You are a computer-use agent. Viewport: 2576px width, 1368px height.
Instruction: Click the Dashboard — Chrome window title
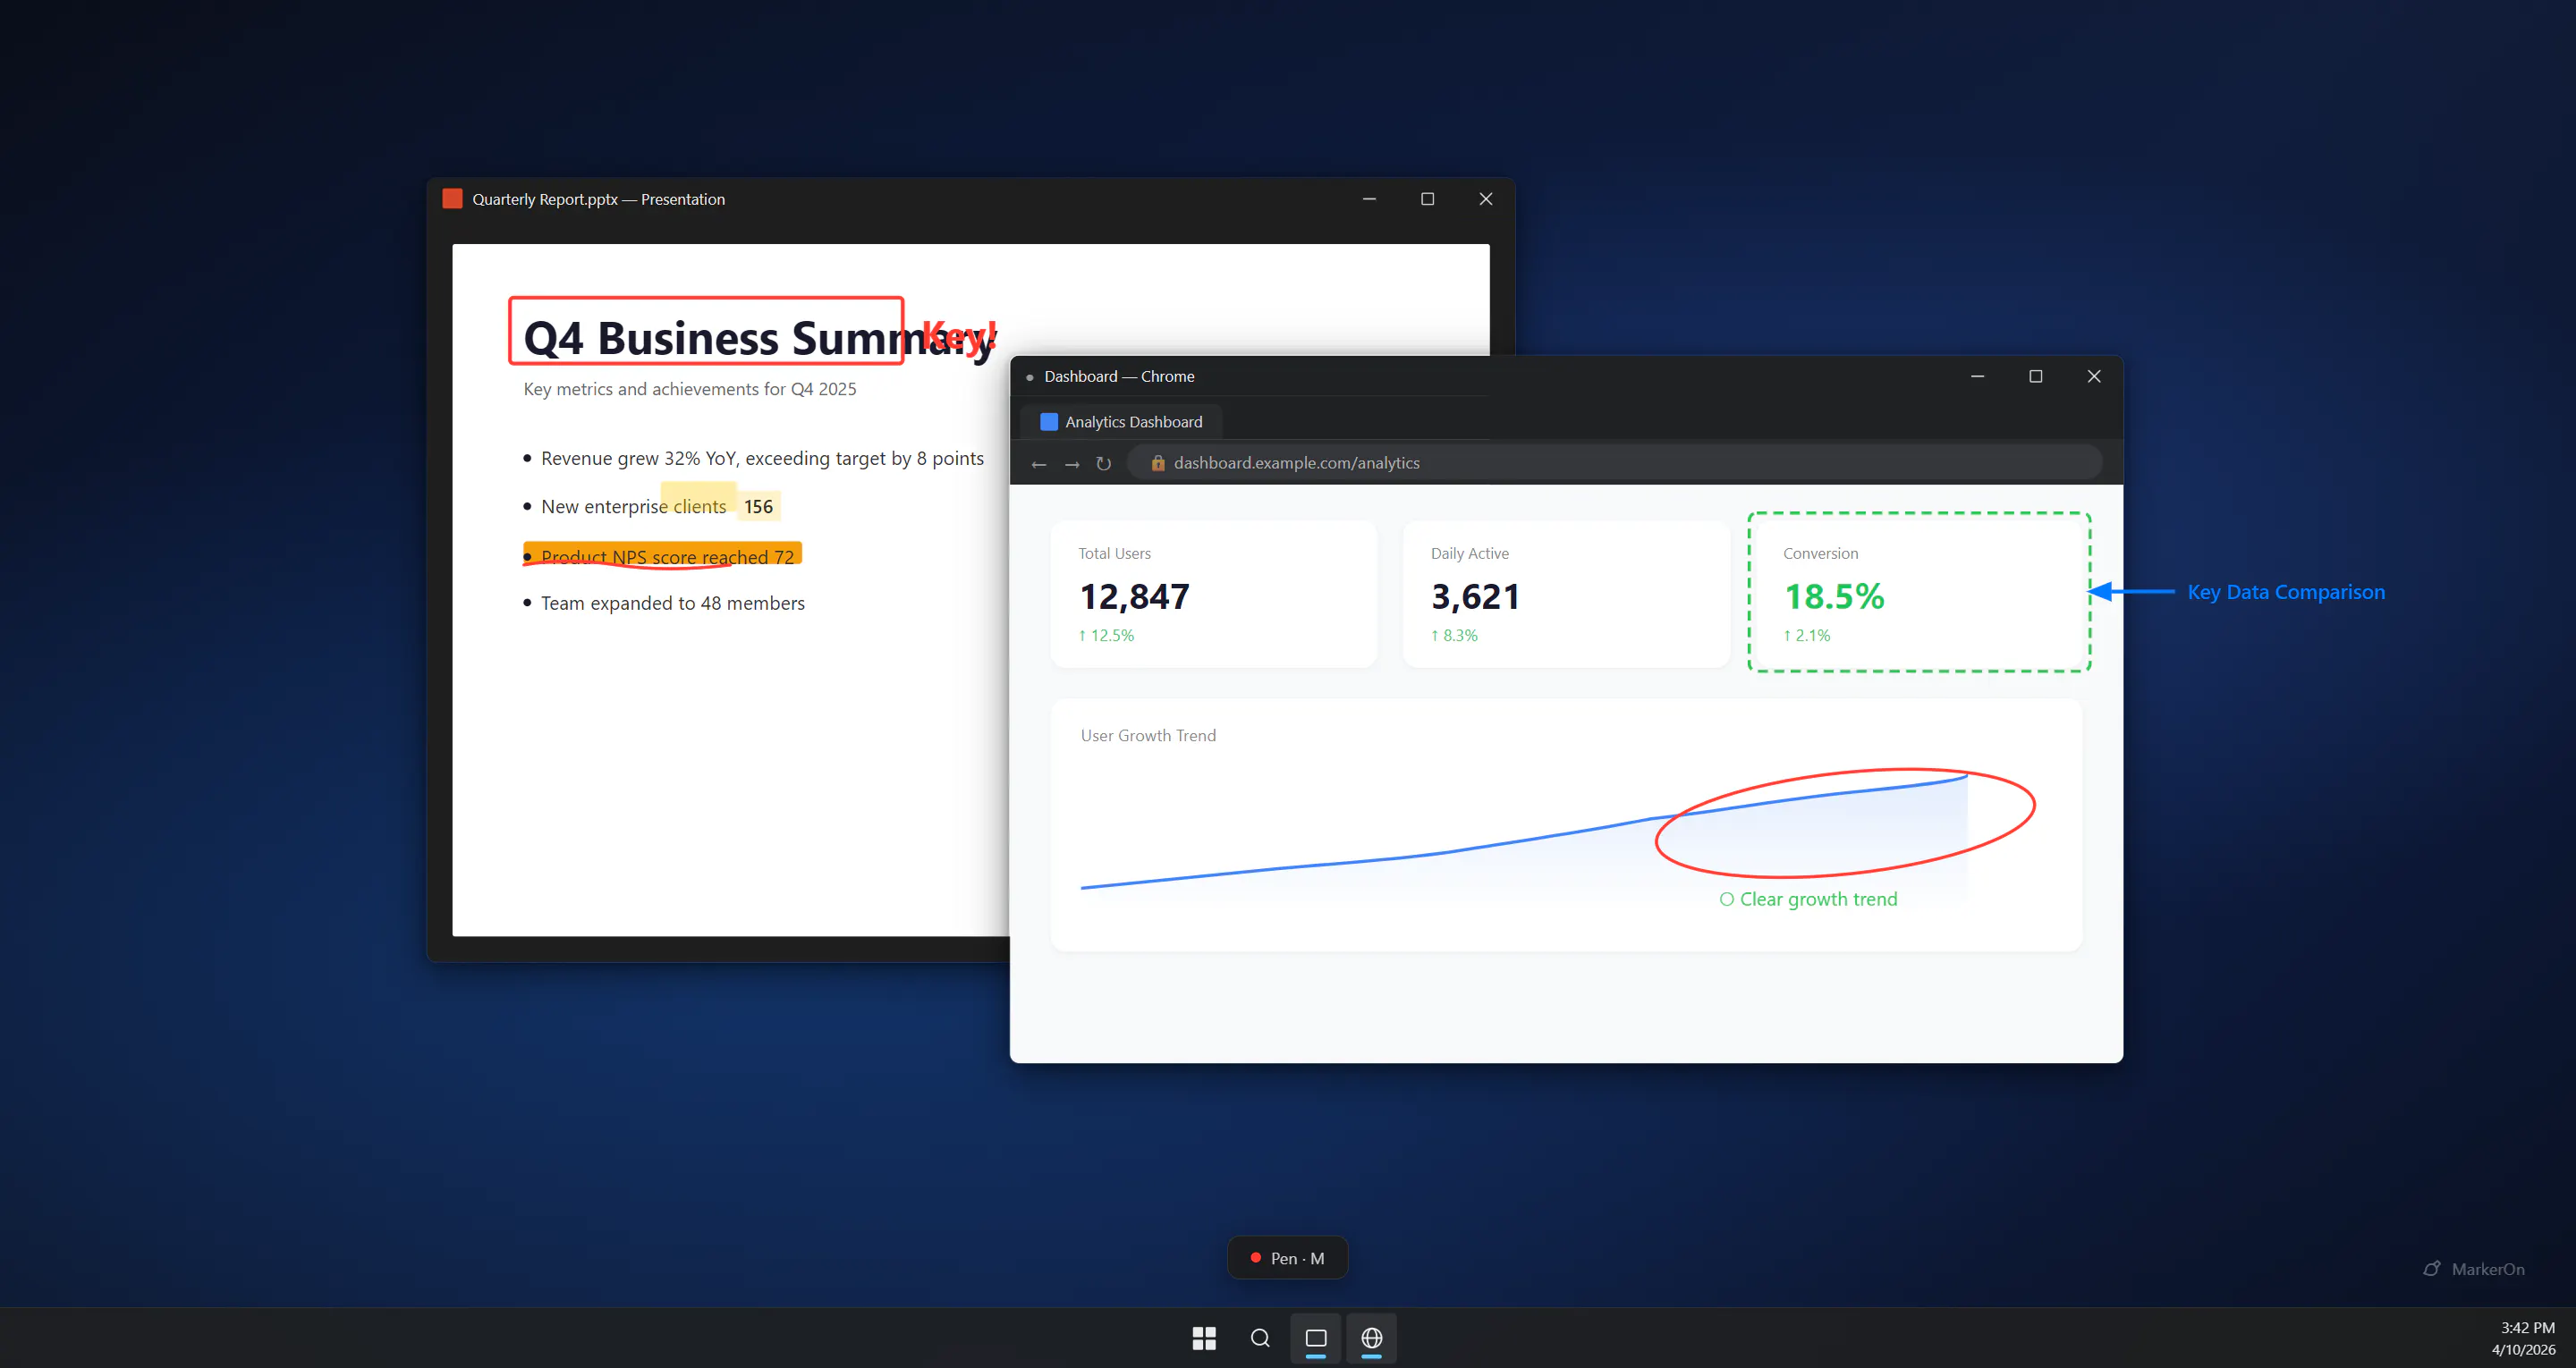[1119, 377]
